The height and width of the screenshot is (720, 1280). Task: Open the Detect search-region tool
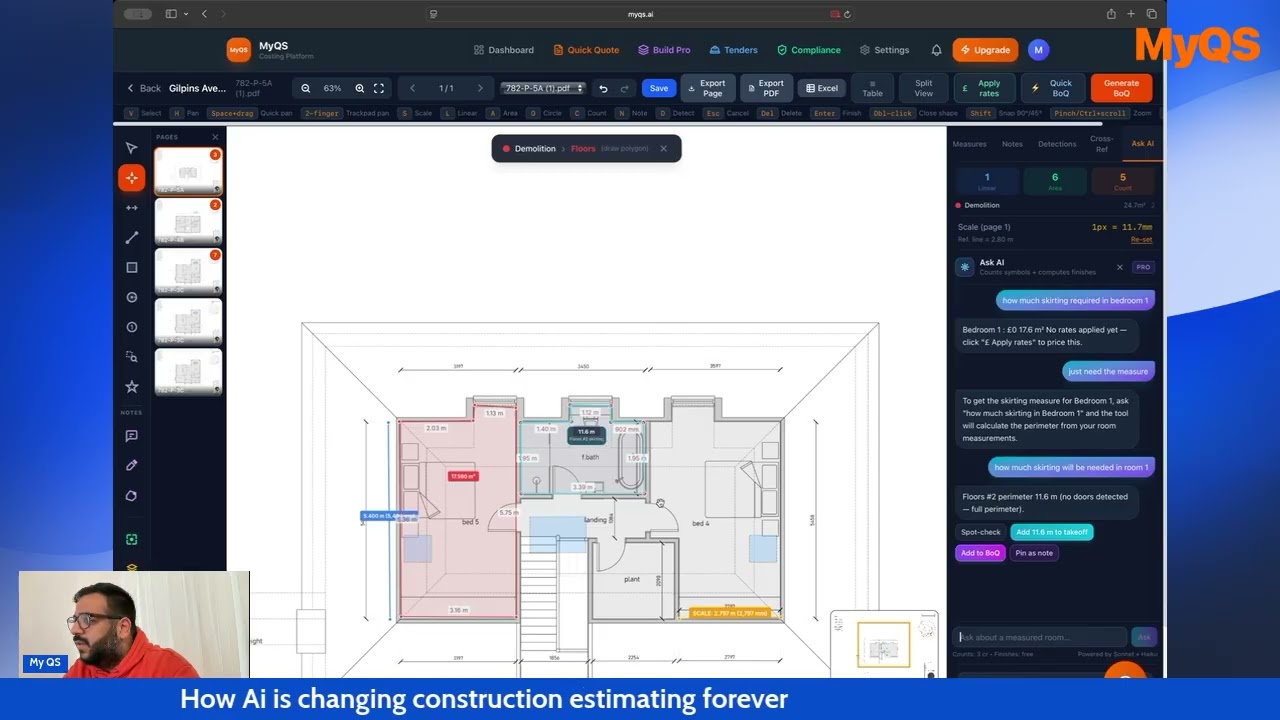point(131,357)
